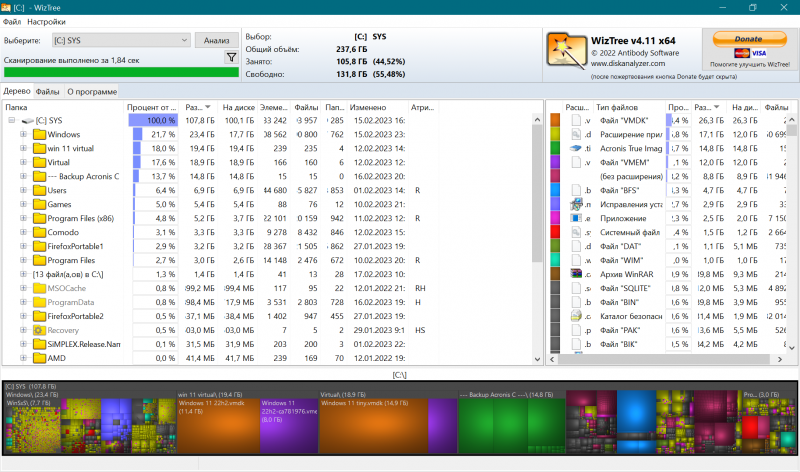Click the WinRAR archive file type icon
The image size is (800, 472).
[576, 274]
